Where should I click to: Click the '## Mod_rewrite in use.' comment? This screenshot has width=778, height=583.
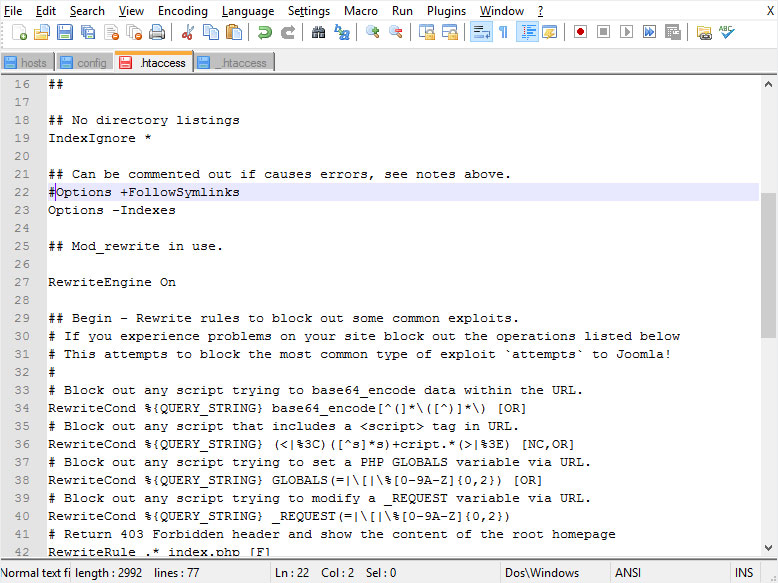[135, 247]
